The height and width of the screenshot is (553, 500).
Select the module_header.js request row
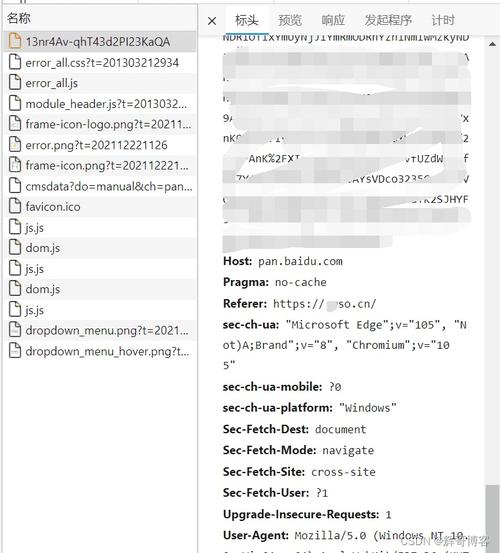point(100,103)
